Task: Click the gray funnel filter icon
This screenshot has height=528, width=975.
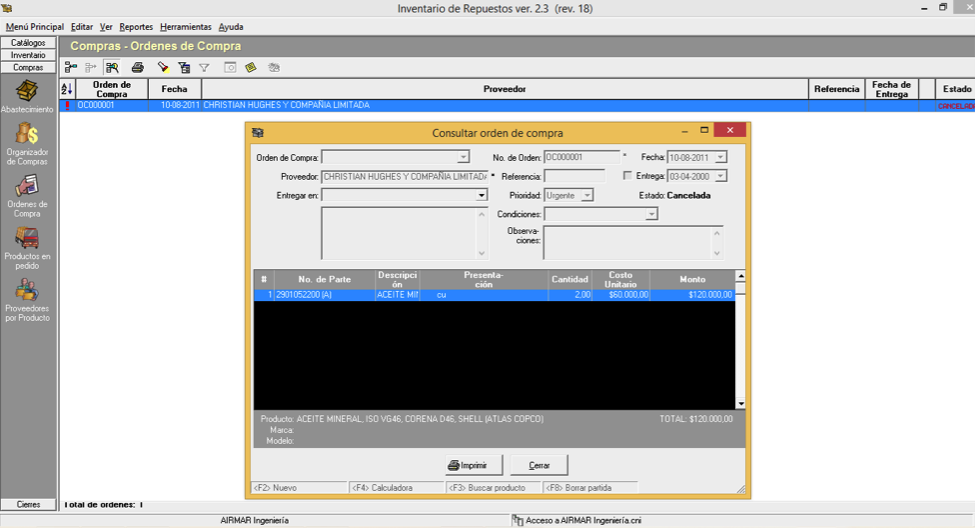Action: [204, 67]
